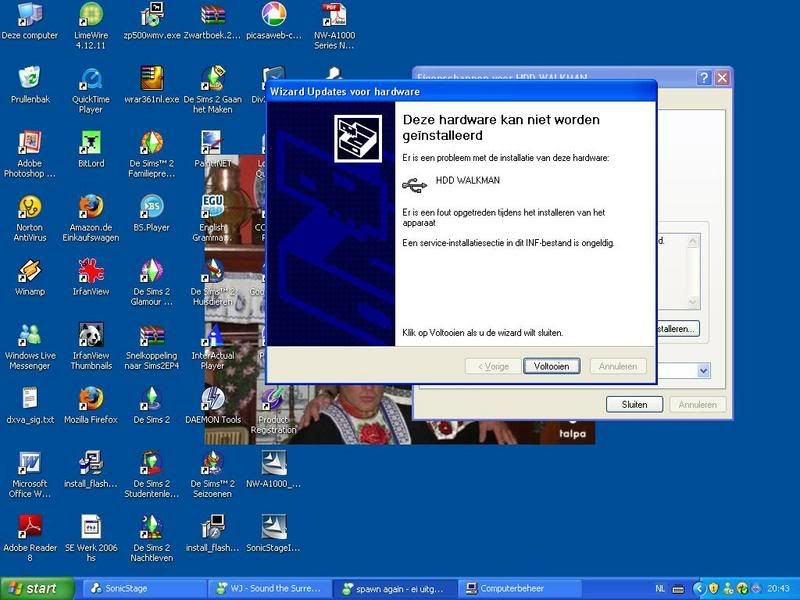The image size is (800, 600).
Task: Launch Adobe Reader 8 shortcut
Action: 30,538
